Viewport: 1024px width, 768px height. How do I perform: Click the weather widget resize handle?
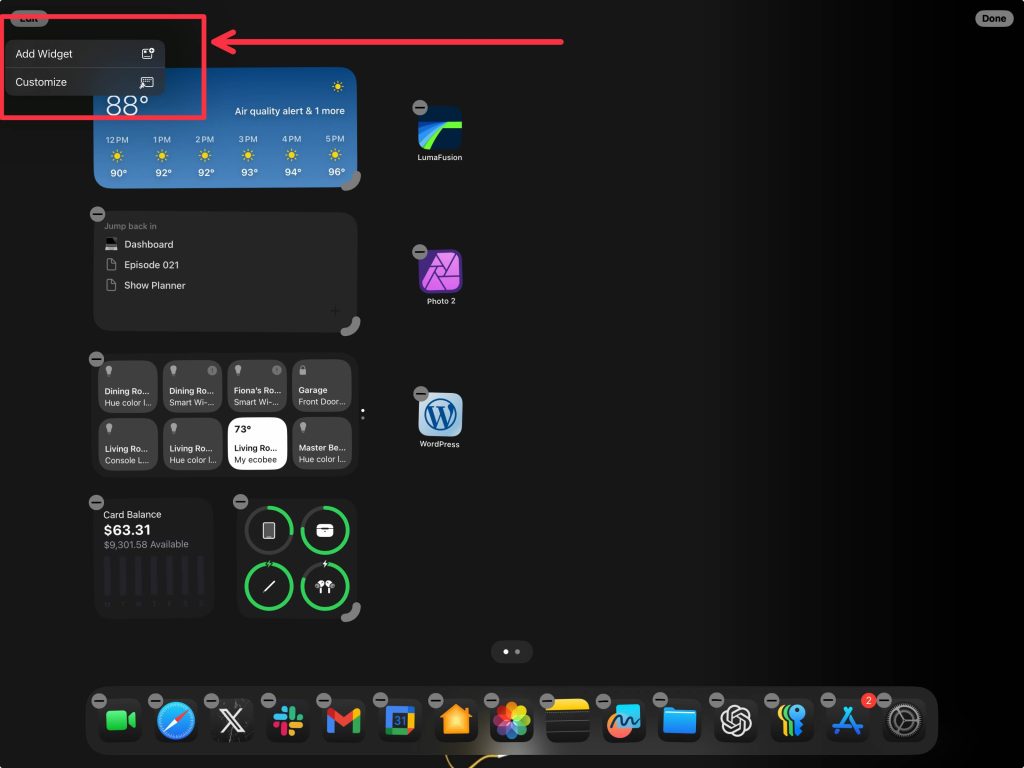coord(351,180)
